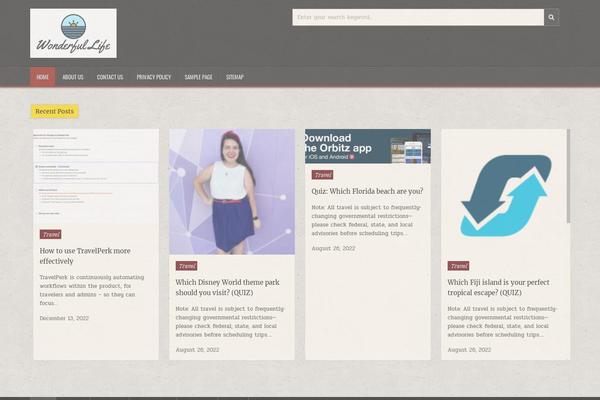
Task: Click Travel tag on Florida beach post
Action: [x=322, y=175]
